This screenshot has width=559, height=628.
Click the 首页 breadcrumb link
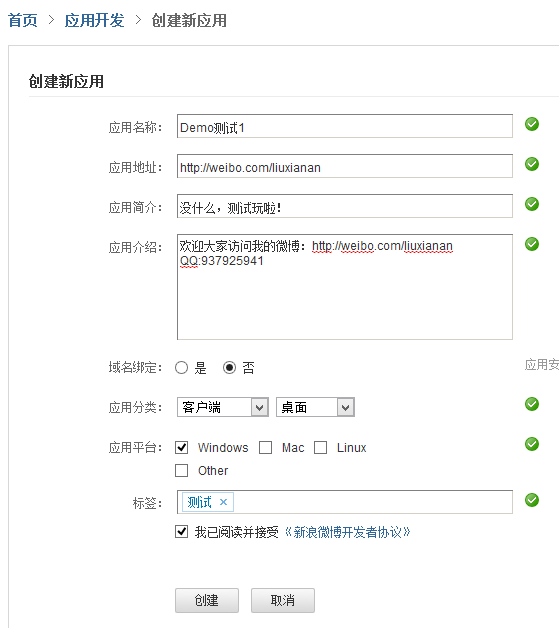coord(22,20)
